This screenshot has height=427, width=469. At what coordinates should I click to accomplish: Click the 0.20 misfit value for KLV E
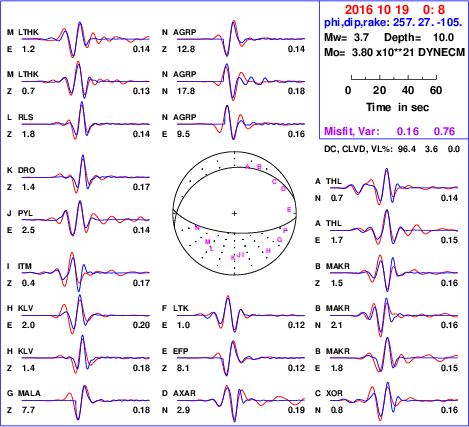(x=141, y=325)
